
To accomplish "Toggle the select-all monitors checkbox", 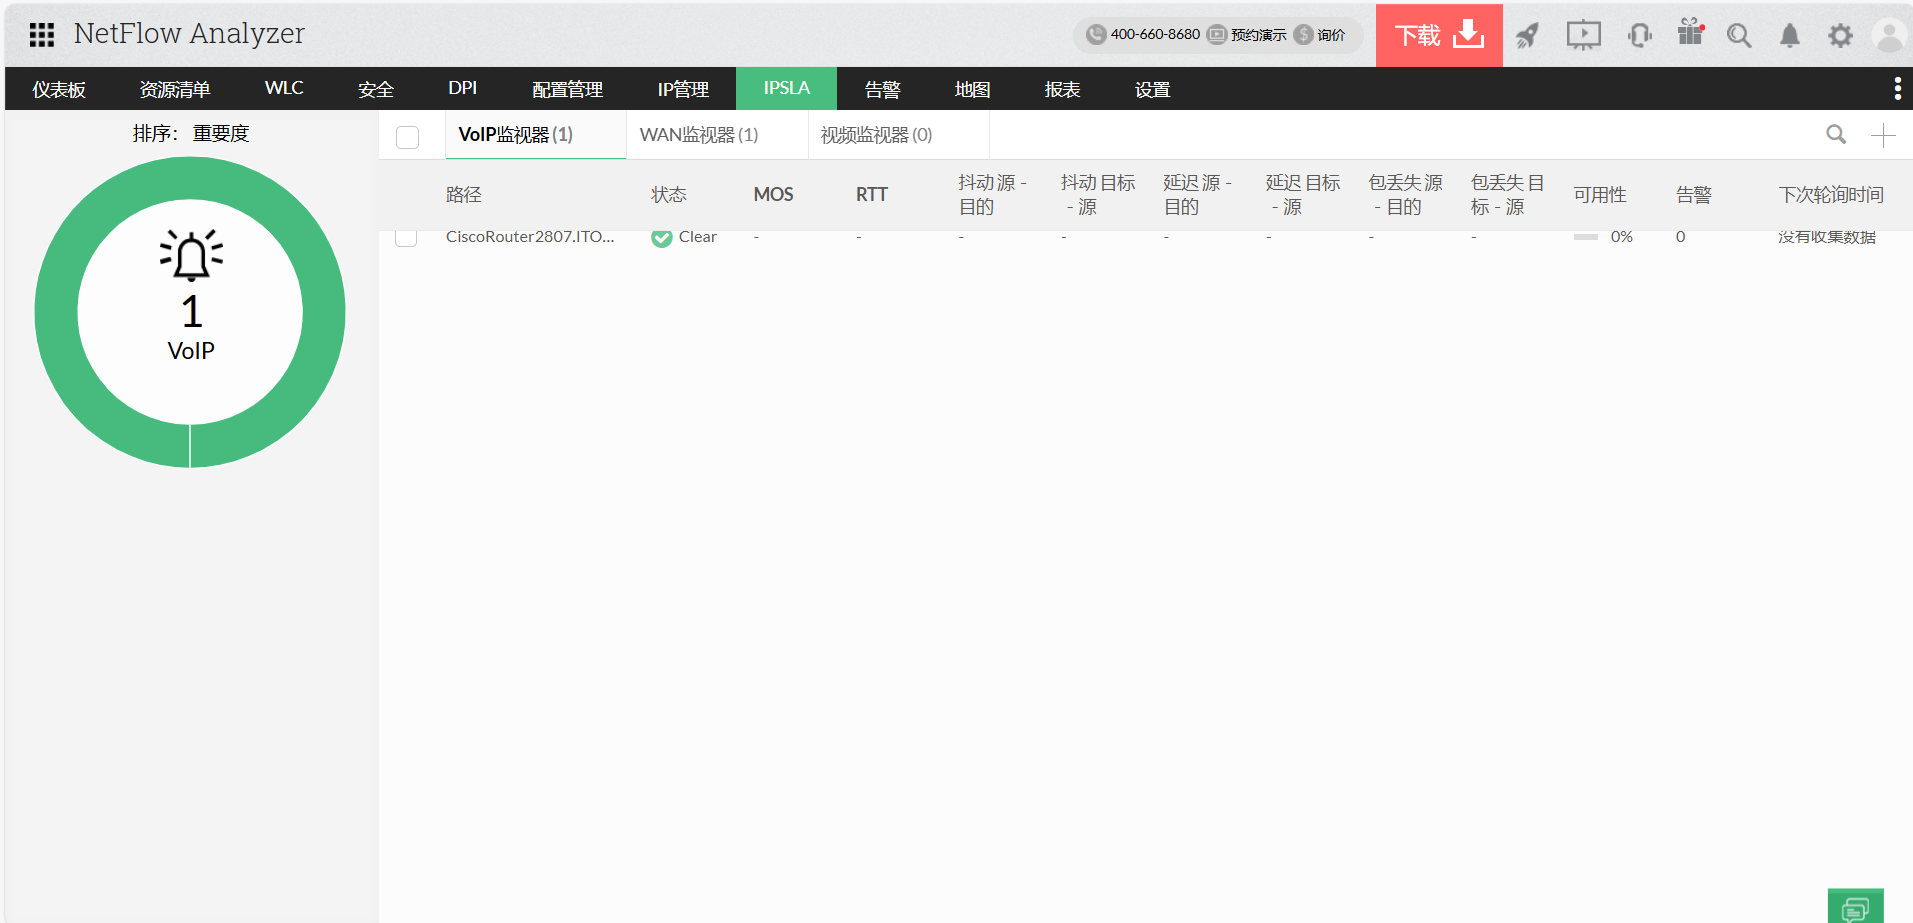I will point(408,137).
